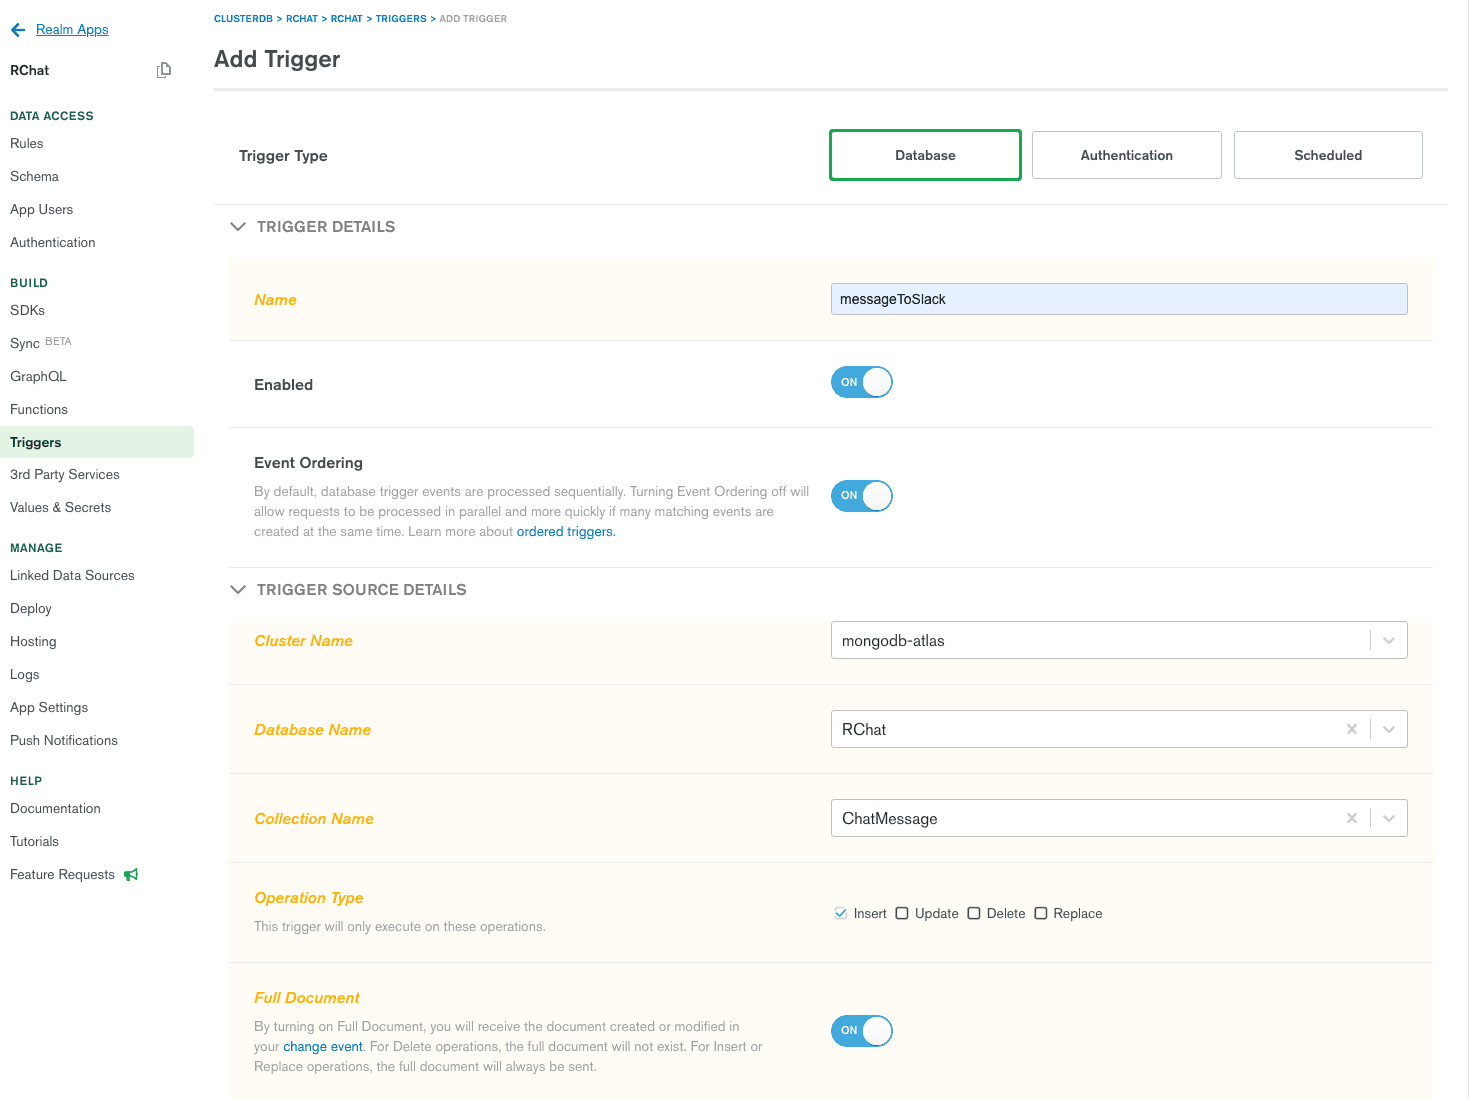Image resolution: width=1469 pixels, height=1099 pixels.
Task: Open Feature Requests in the sidebar
Action: click(63, 875)
